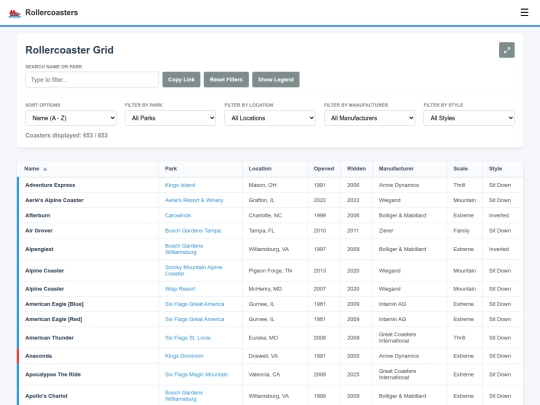Sort by the Opened column header
This screenshot has height=405, width=540.
click(324, 169)
